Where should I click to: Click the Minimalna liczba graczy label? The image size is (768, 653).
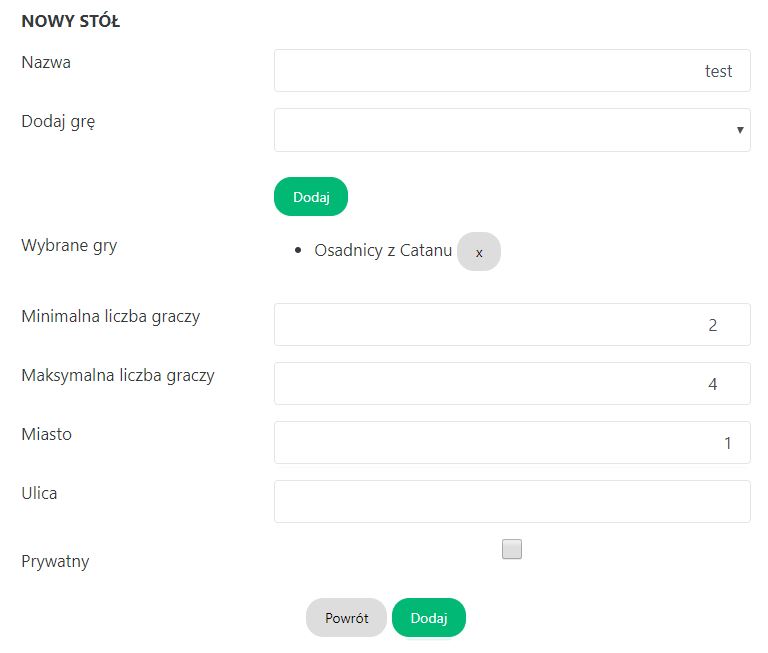(111, 317)
